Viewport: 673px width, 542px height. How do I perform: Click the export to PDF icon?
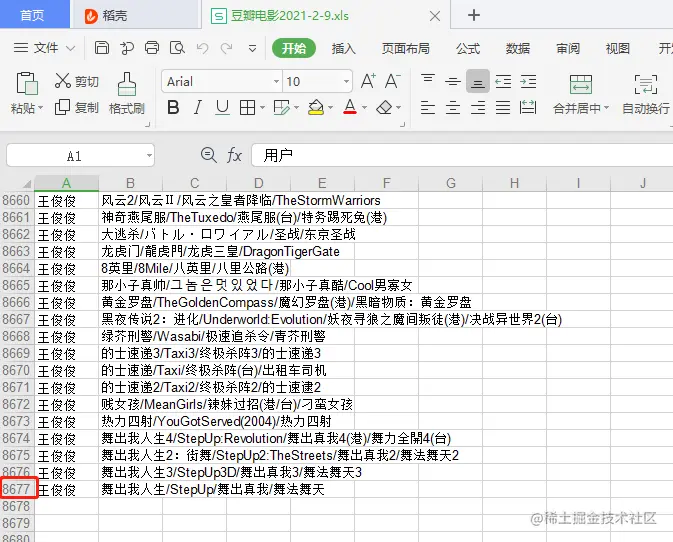coord(127,48)
